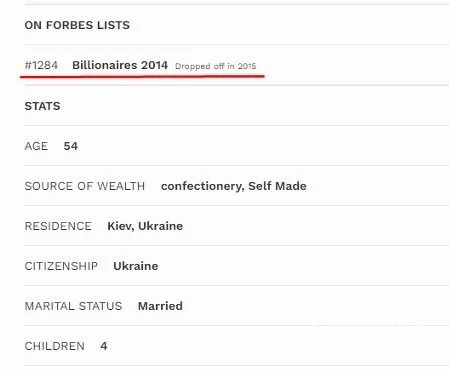449x371 pixels.
Task: Select the RESIDENCE label
Action: point(58,226)
